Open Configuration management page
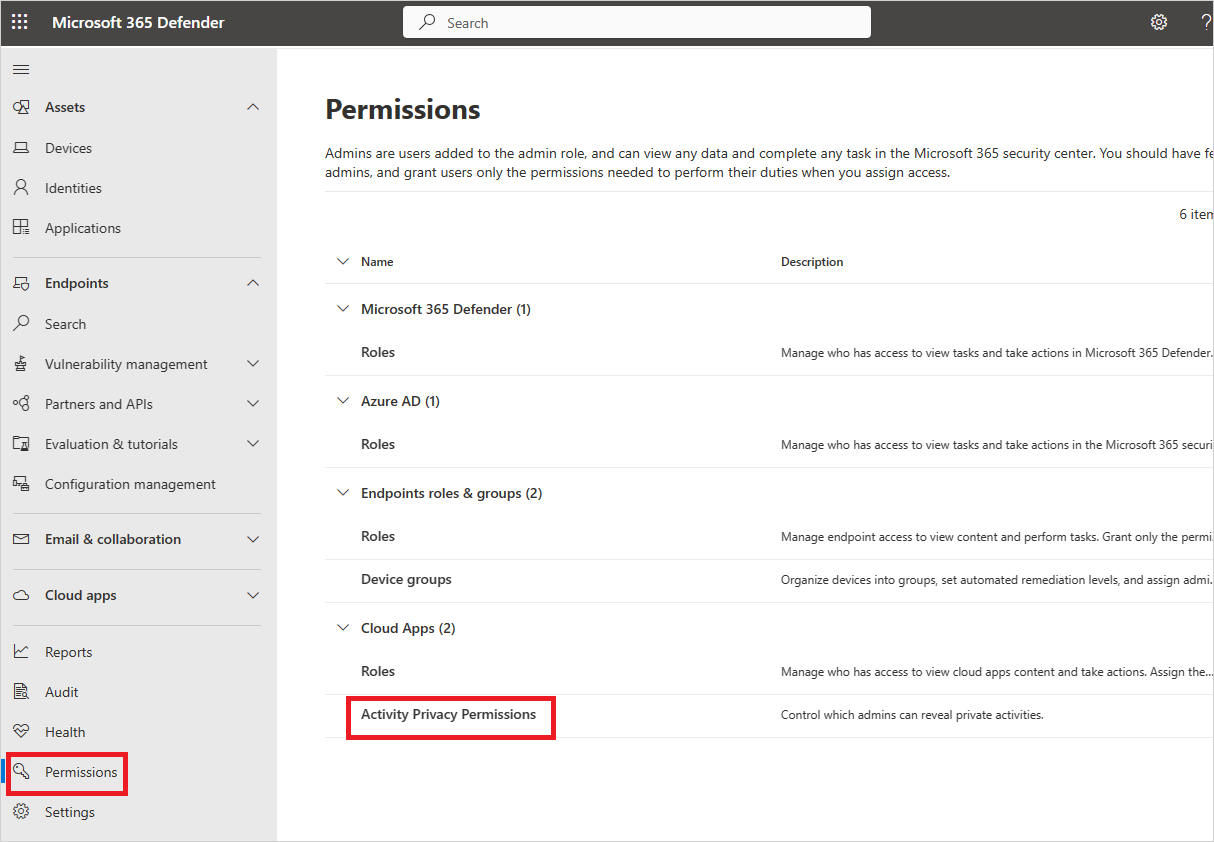1214x842 pixels. [x=130, y=484]
